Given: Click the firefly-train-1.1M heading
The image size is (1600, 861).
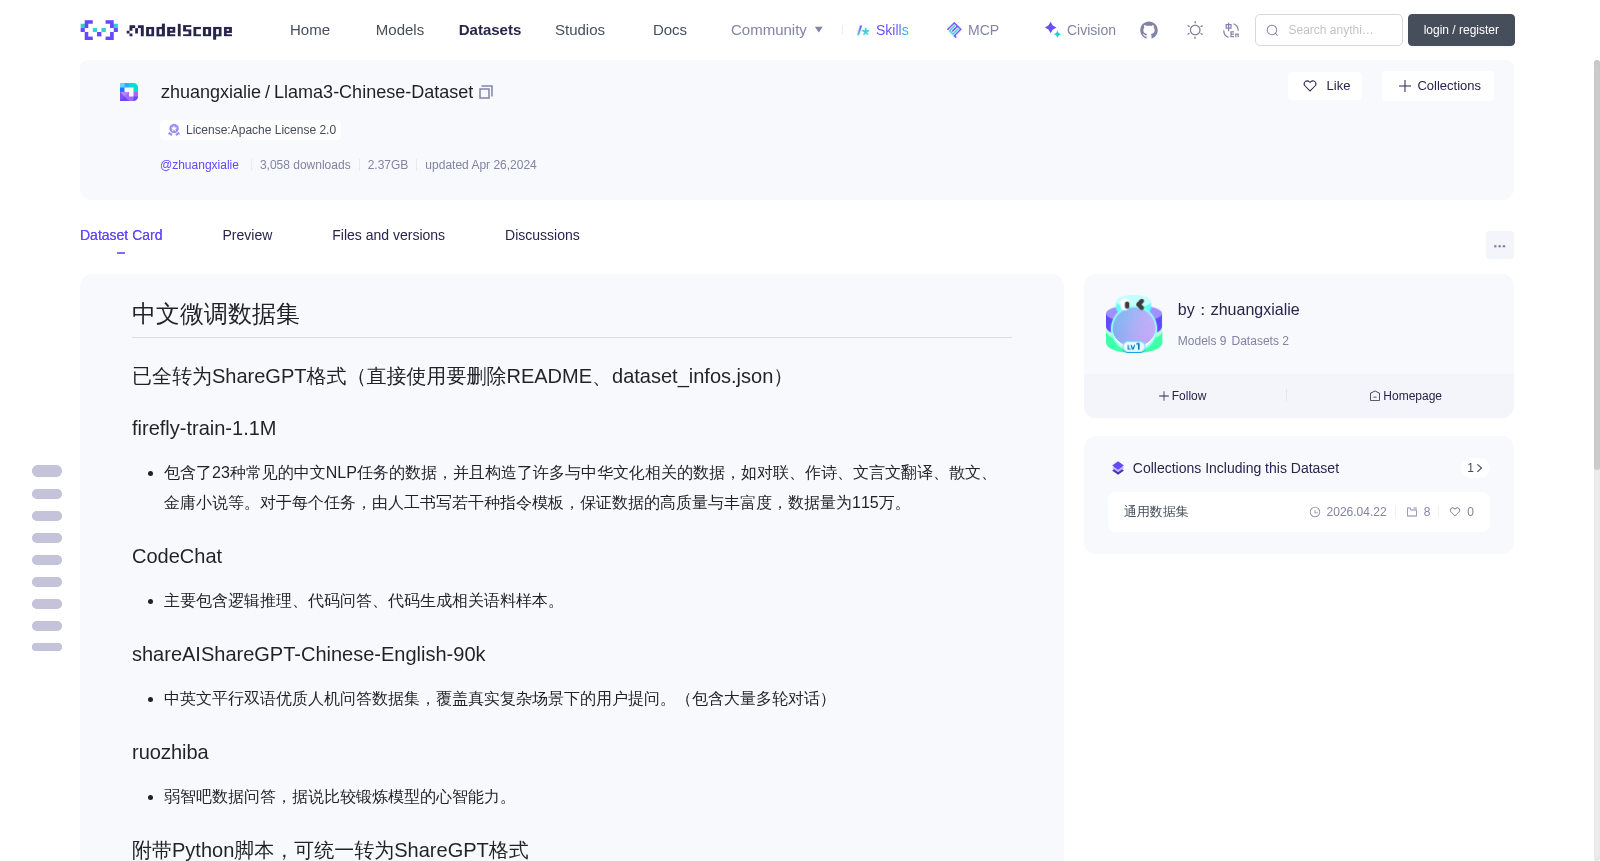Looking at the screenshot, I should point(204,428).
